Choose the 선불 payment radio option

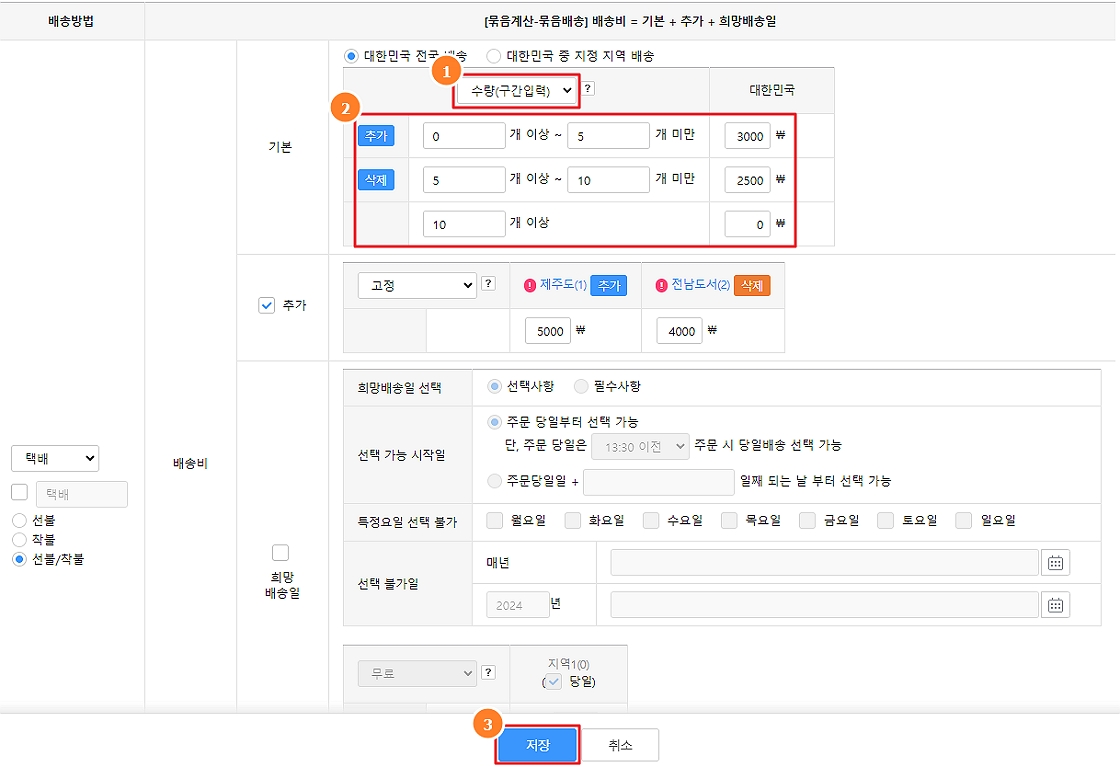click(19, 520)
